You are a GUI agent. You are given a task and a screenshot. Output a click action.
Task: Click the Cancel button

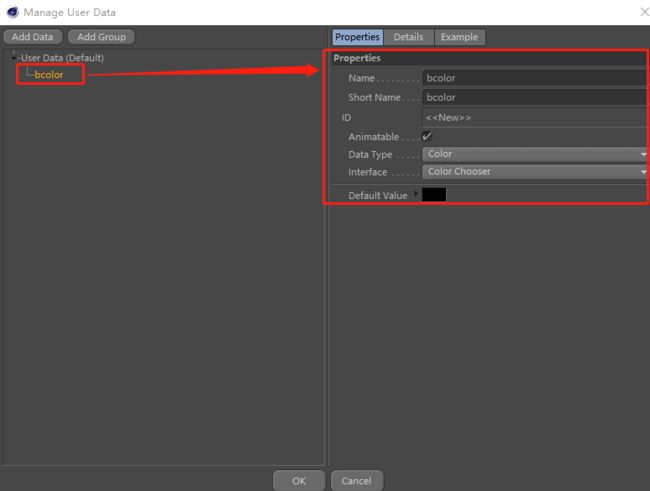[x=357, y=481]
